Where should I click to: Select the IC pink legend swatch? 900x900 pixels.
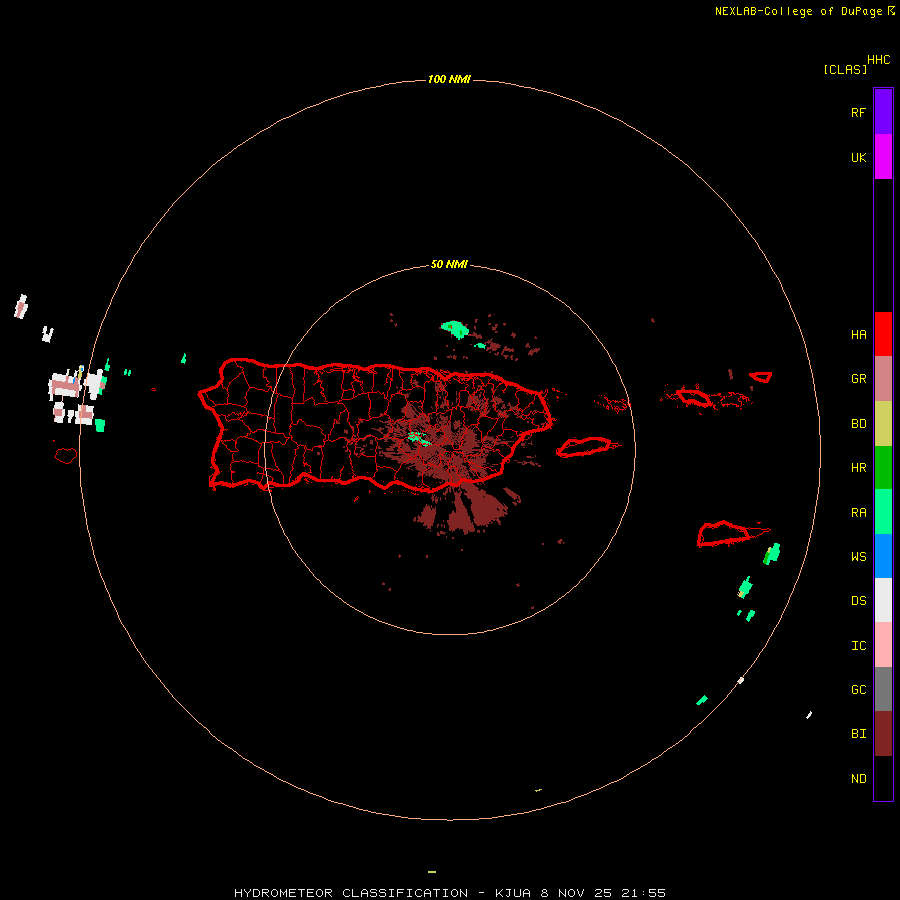click(x=883, y=645)
